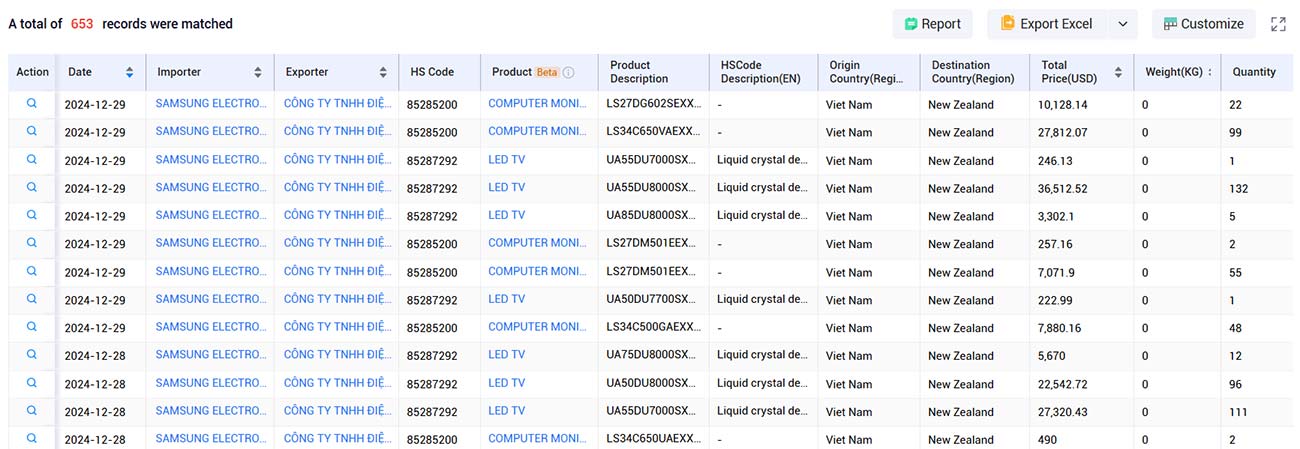Open the LED TV product link with UA85DU8000SX
This screenshot has height=449, width=1300.
pyautogui.click(x=506, y=215)
